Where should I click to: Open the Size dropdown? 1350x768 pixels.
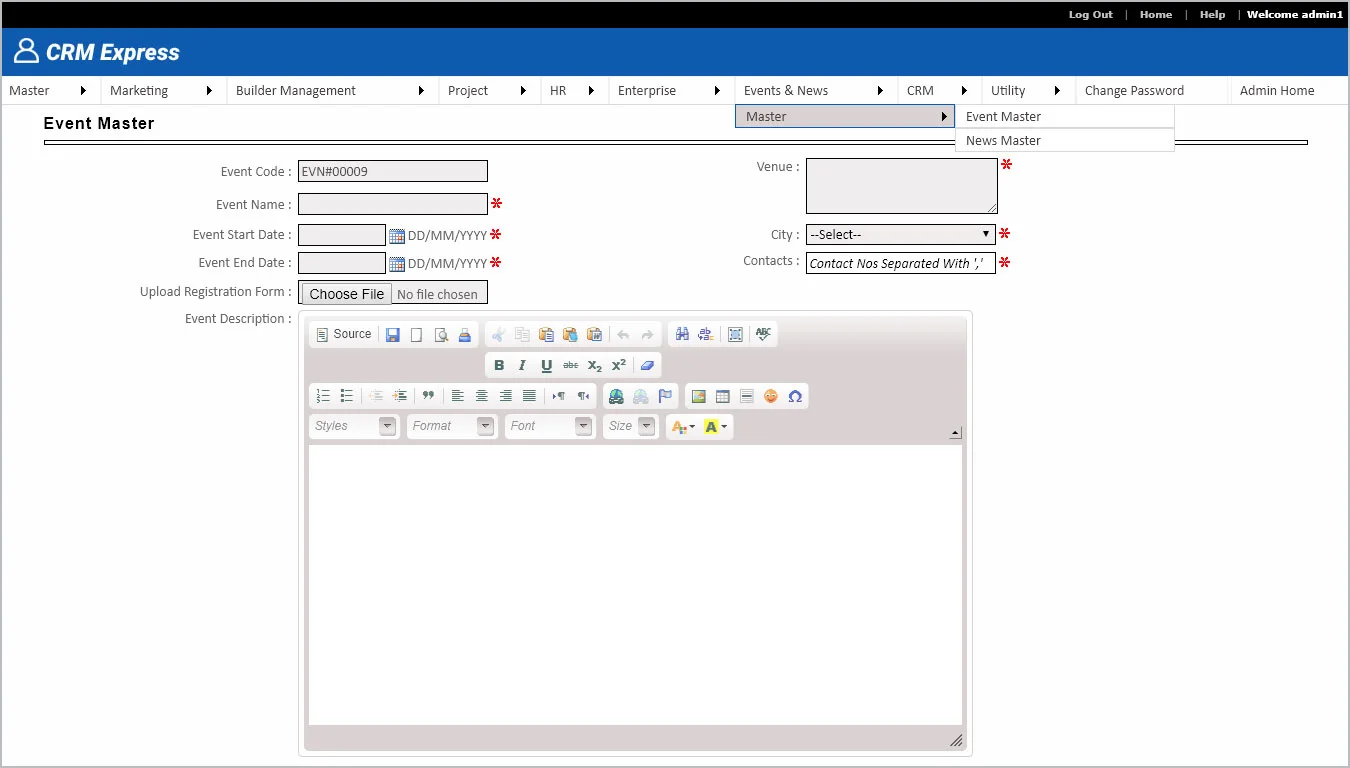pyautogui.click(x=631, y=426)
